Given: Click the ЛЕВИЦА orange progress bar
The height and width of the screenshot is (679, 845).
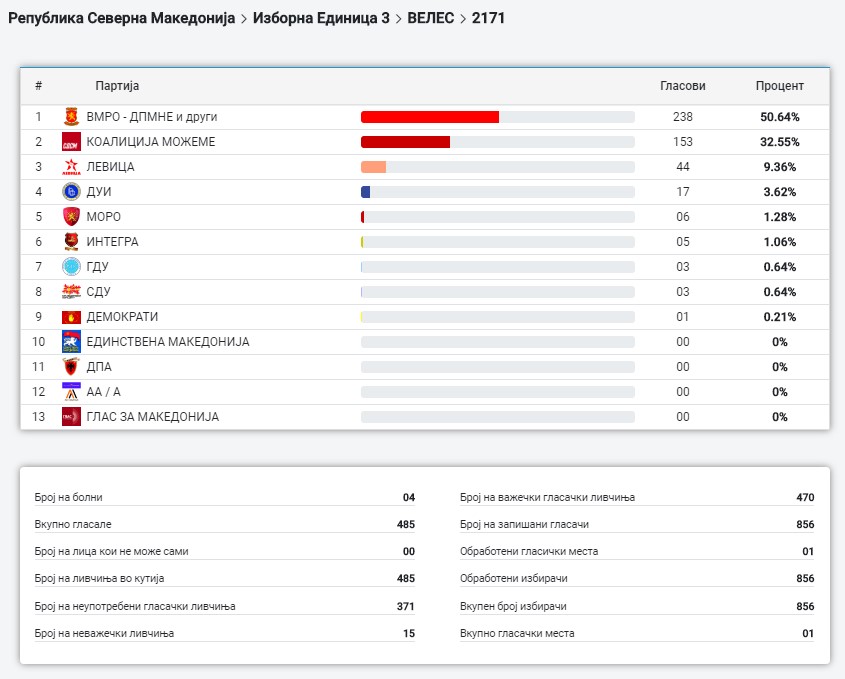Looking at the screenshot, I should point(373,167).
